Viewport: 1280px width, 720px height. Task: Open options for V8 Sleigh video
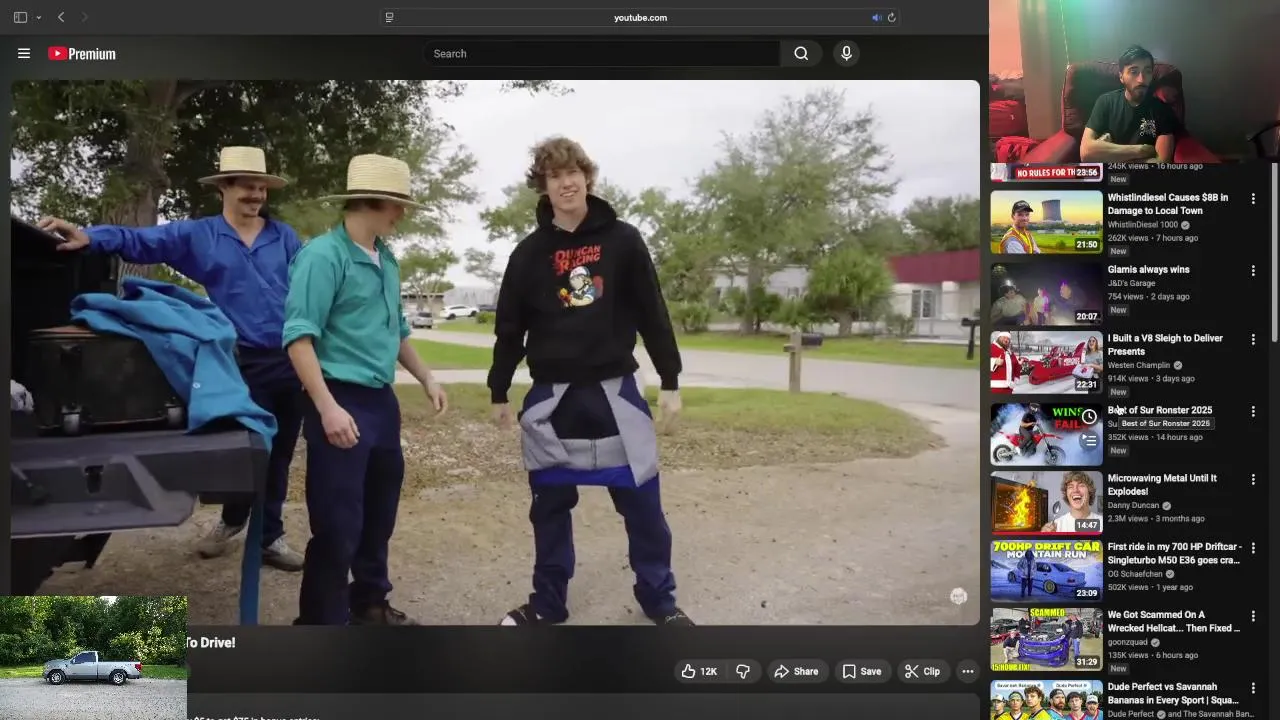(x=1253, y=340)
